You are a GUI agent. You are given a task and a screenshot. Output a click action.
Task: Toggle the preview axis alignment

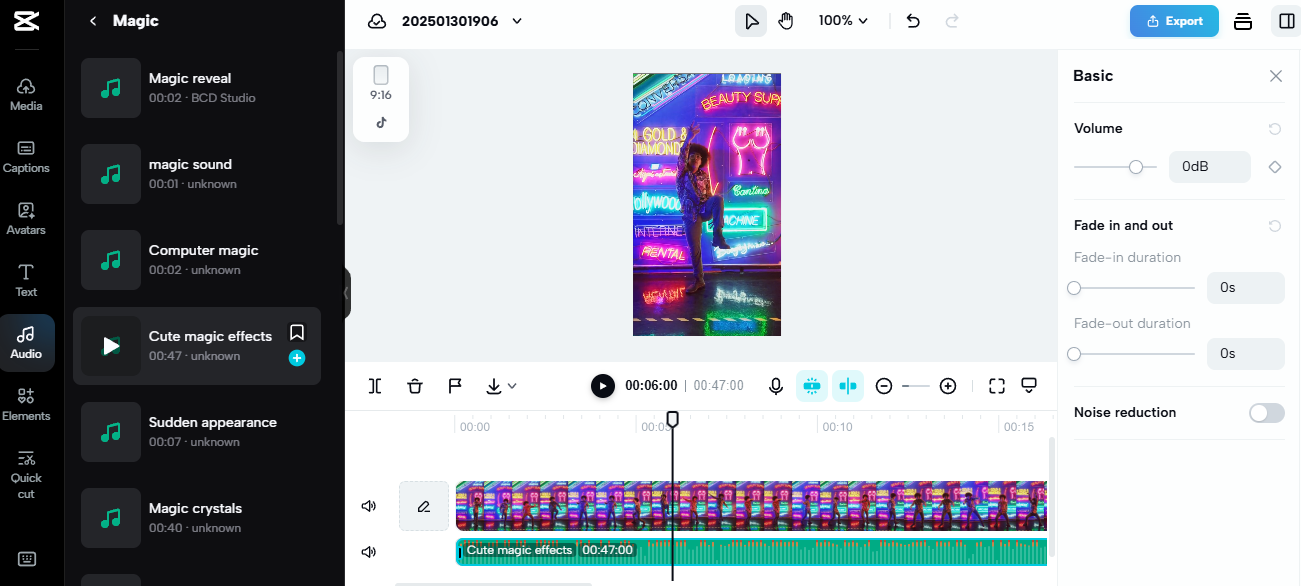pyautogui.click(x=848, y=386)
